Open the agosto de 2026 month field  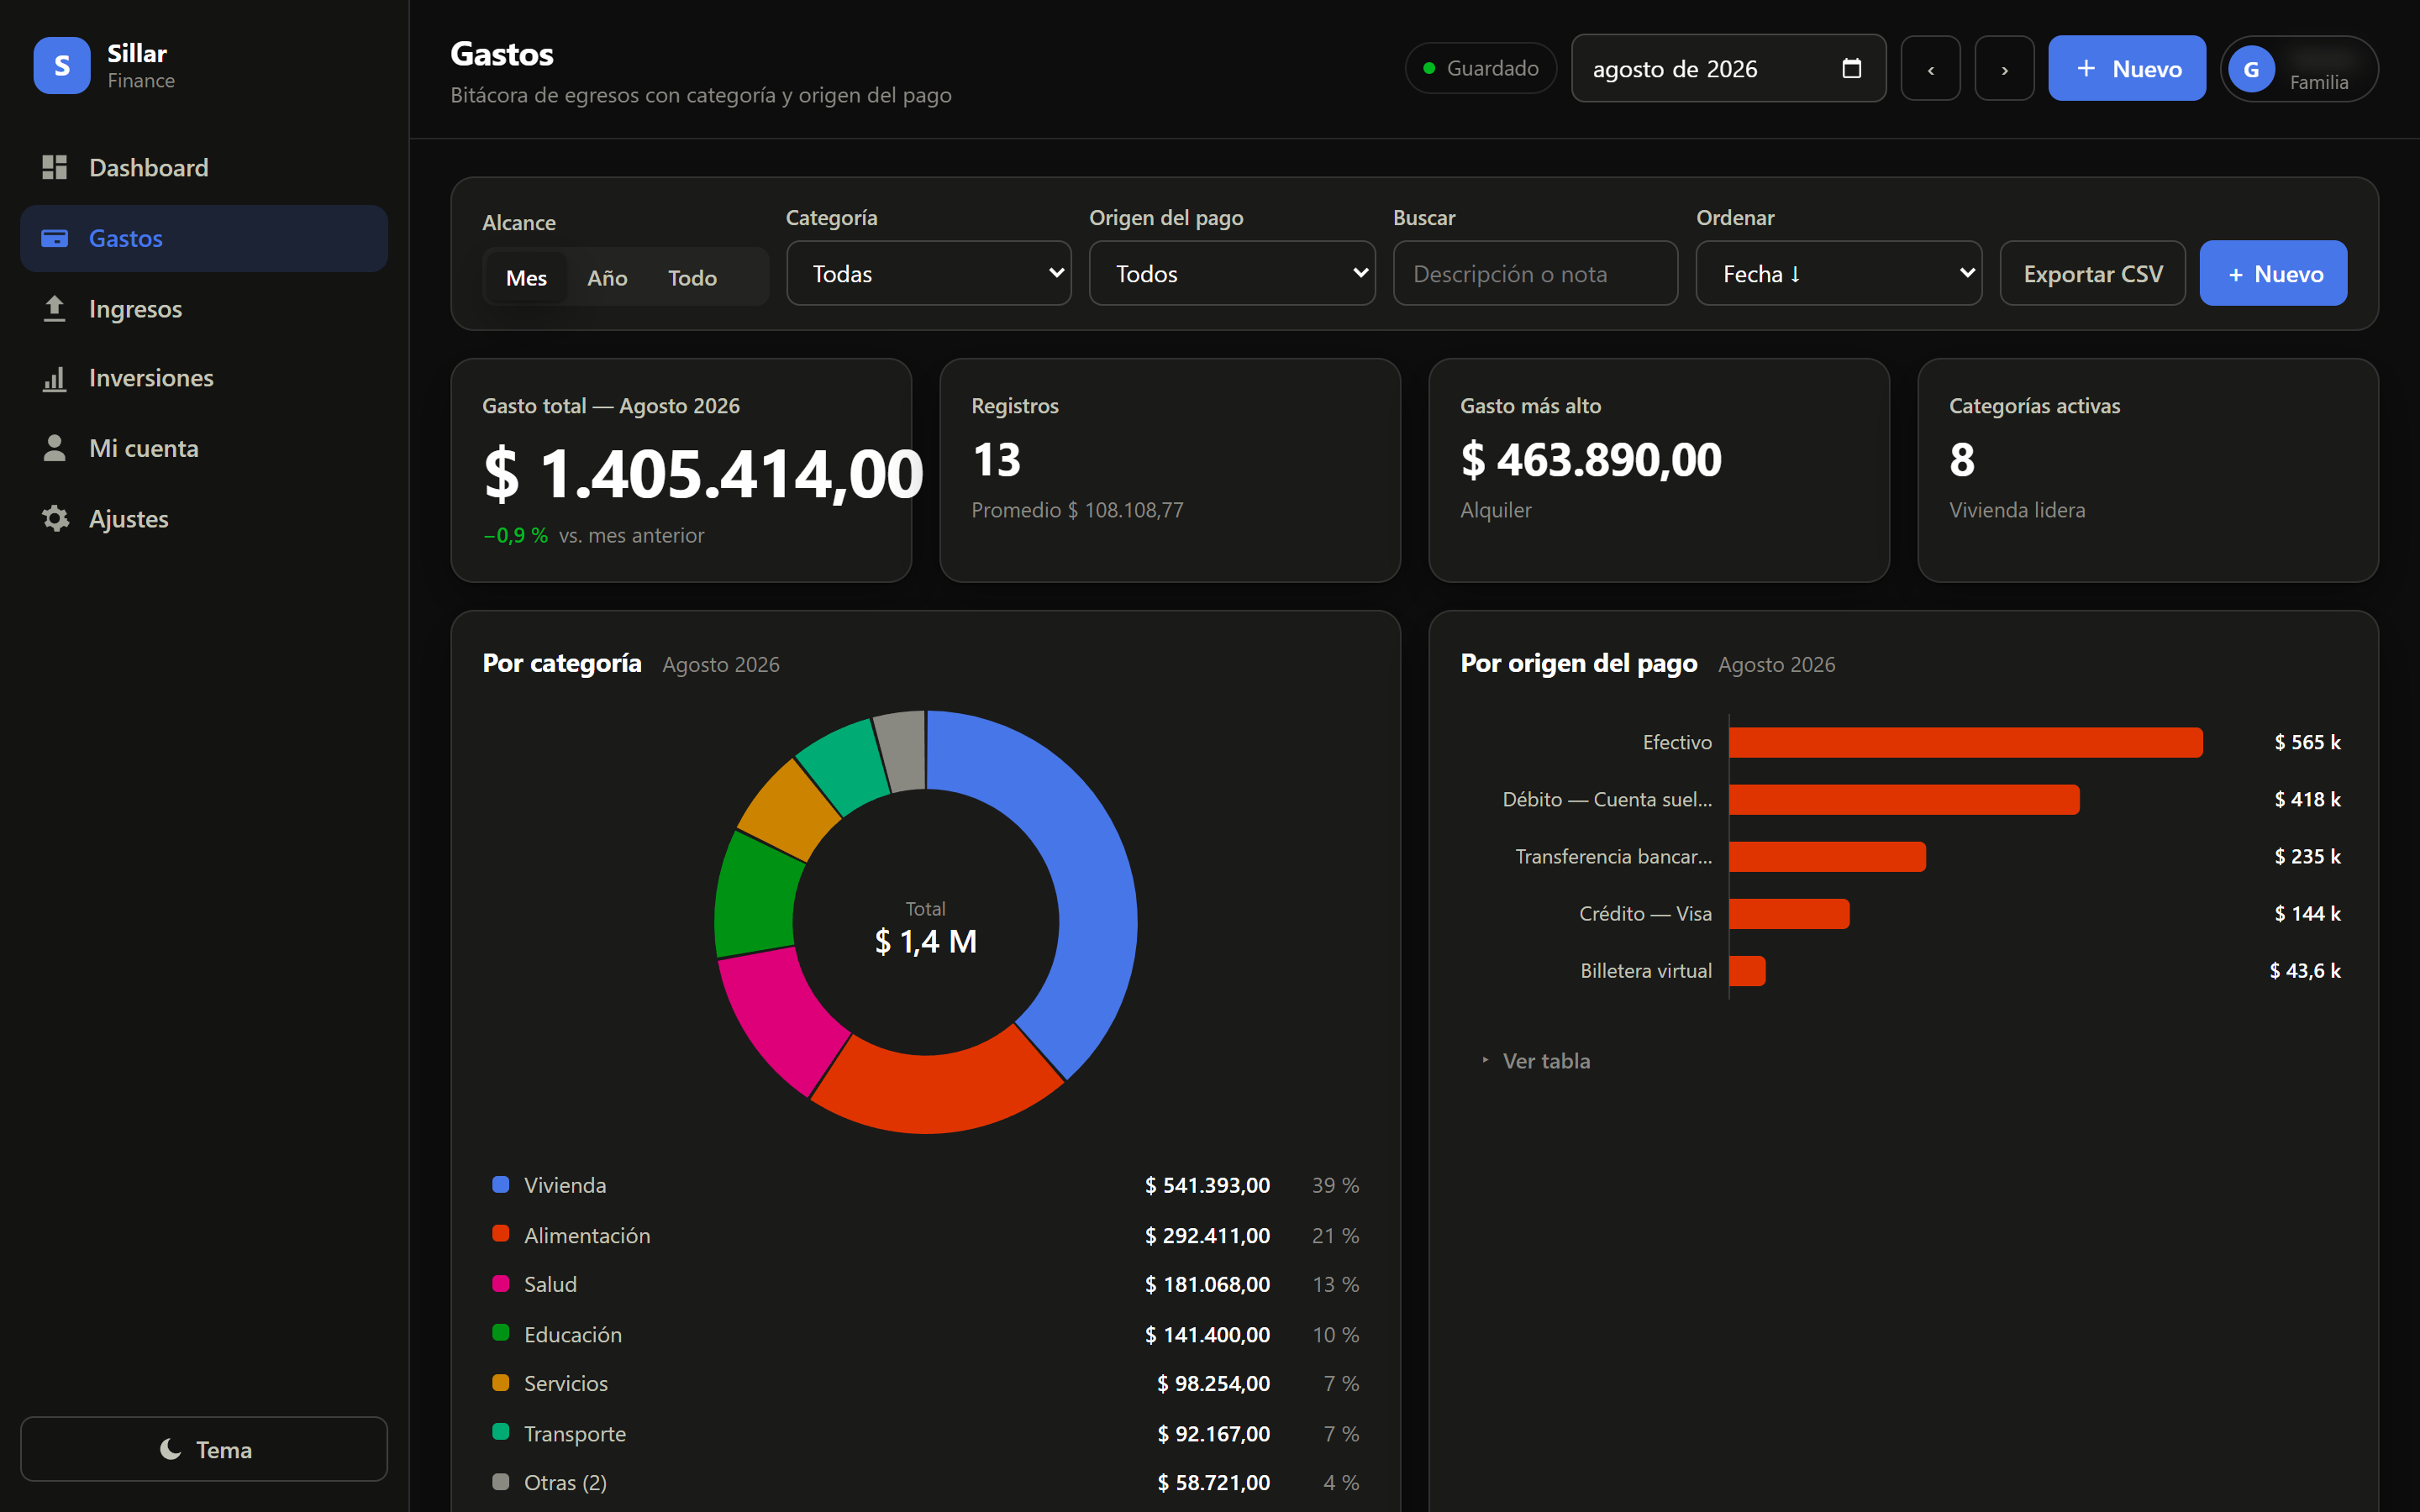click(x=1728, y=69)
